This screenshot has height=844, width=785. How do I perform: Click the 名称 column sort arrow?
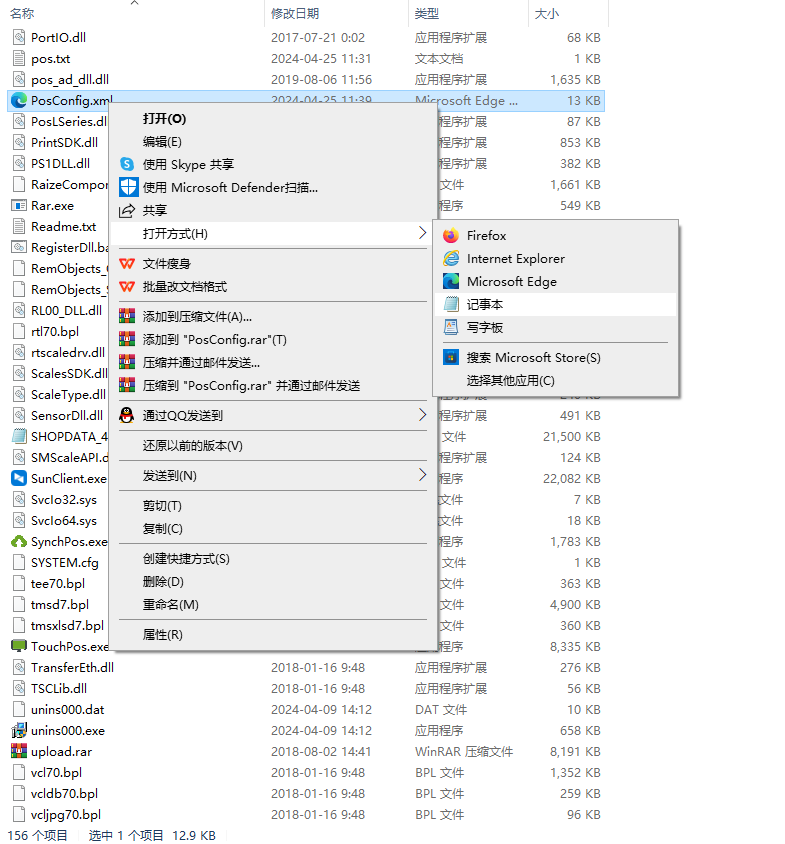tap(135, 3)
